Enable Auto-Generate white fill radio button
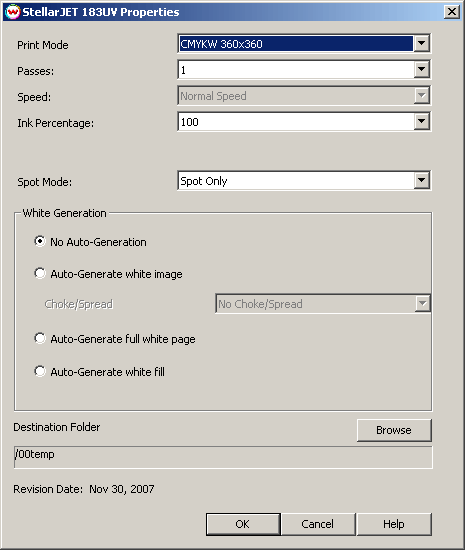 [40, 371]
